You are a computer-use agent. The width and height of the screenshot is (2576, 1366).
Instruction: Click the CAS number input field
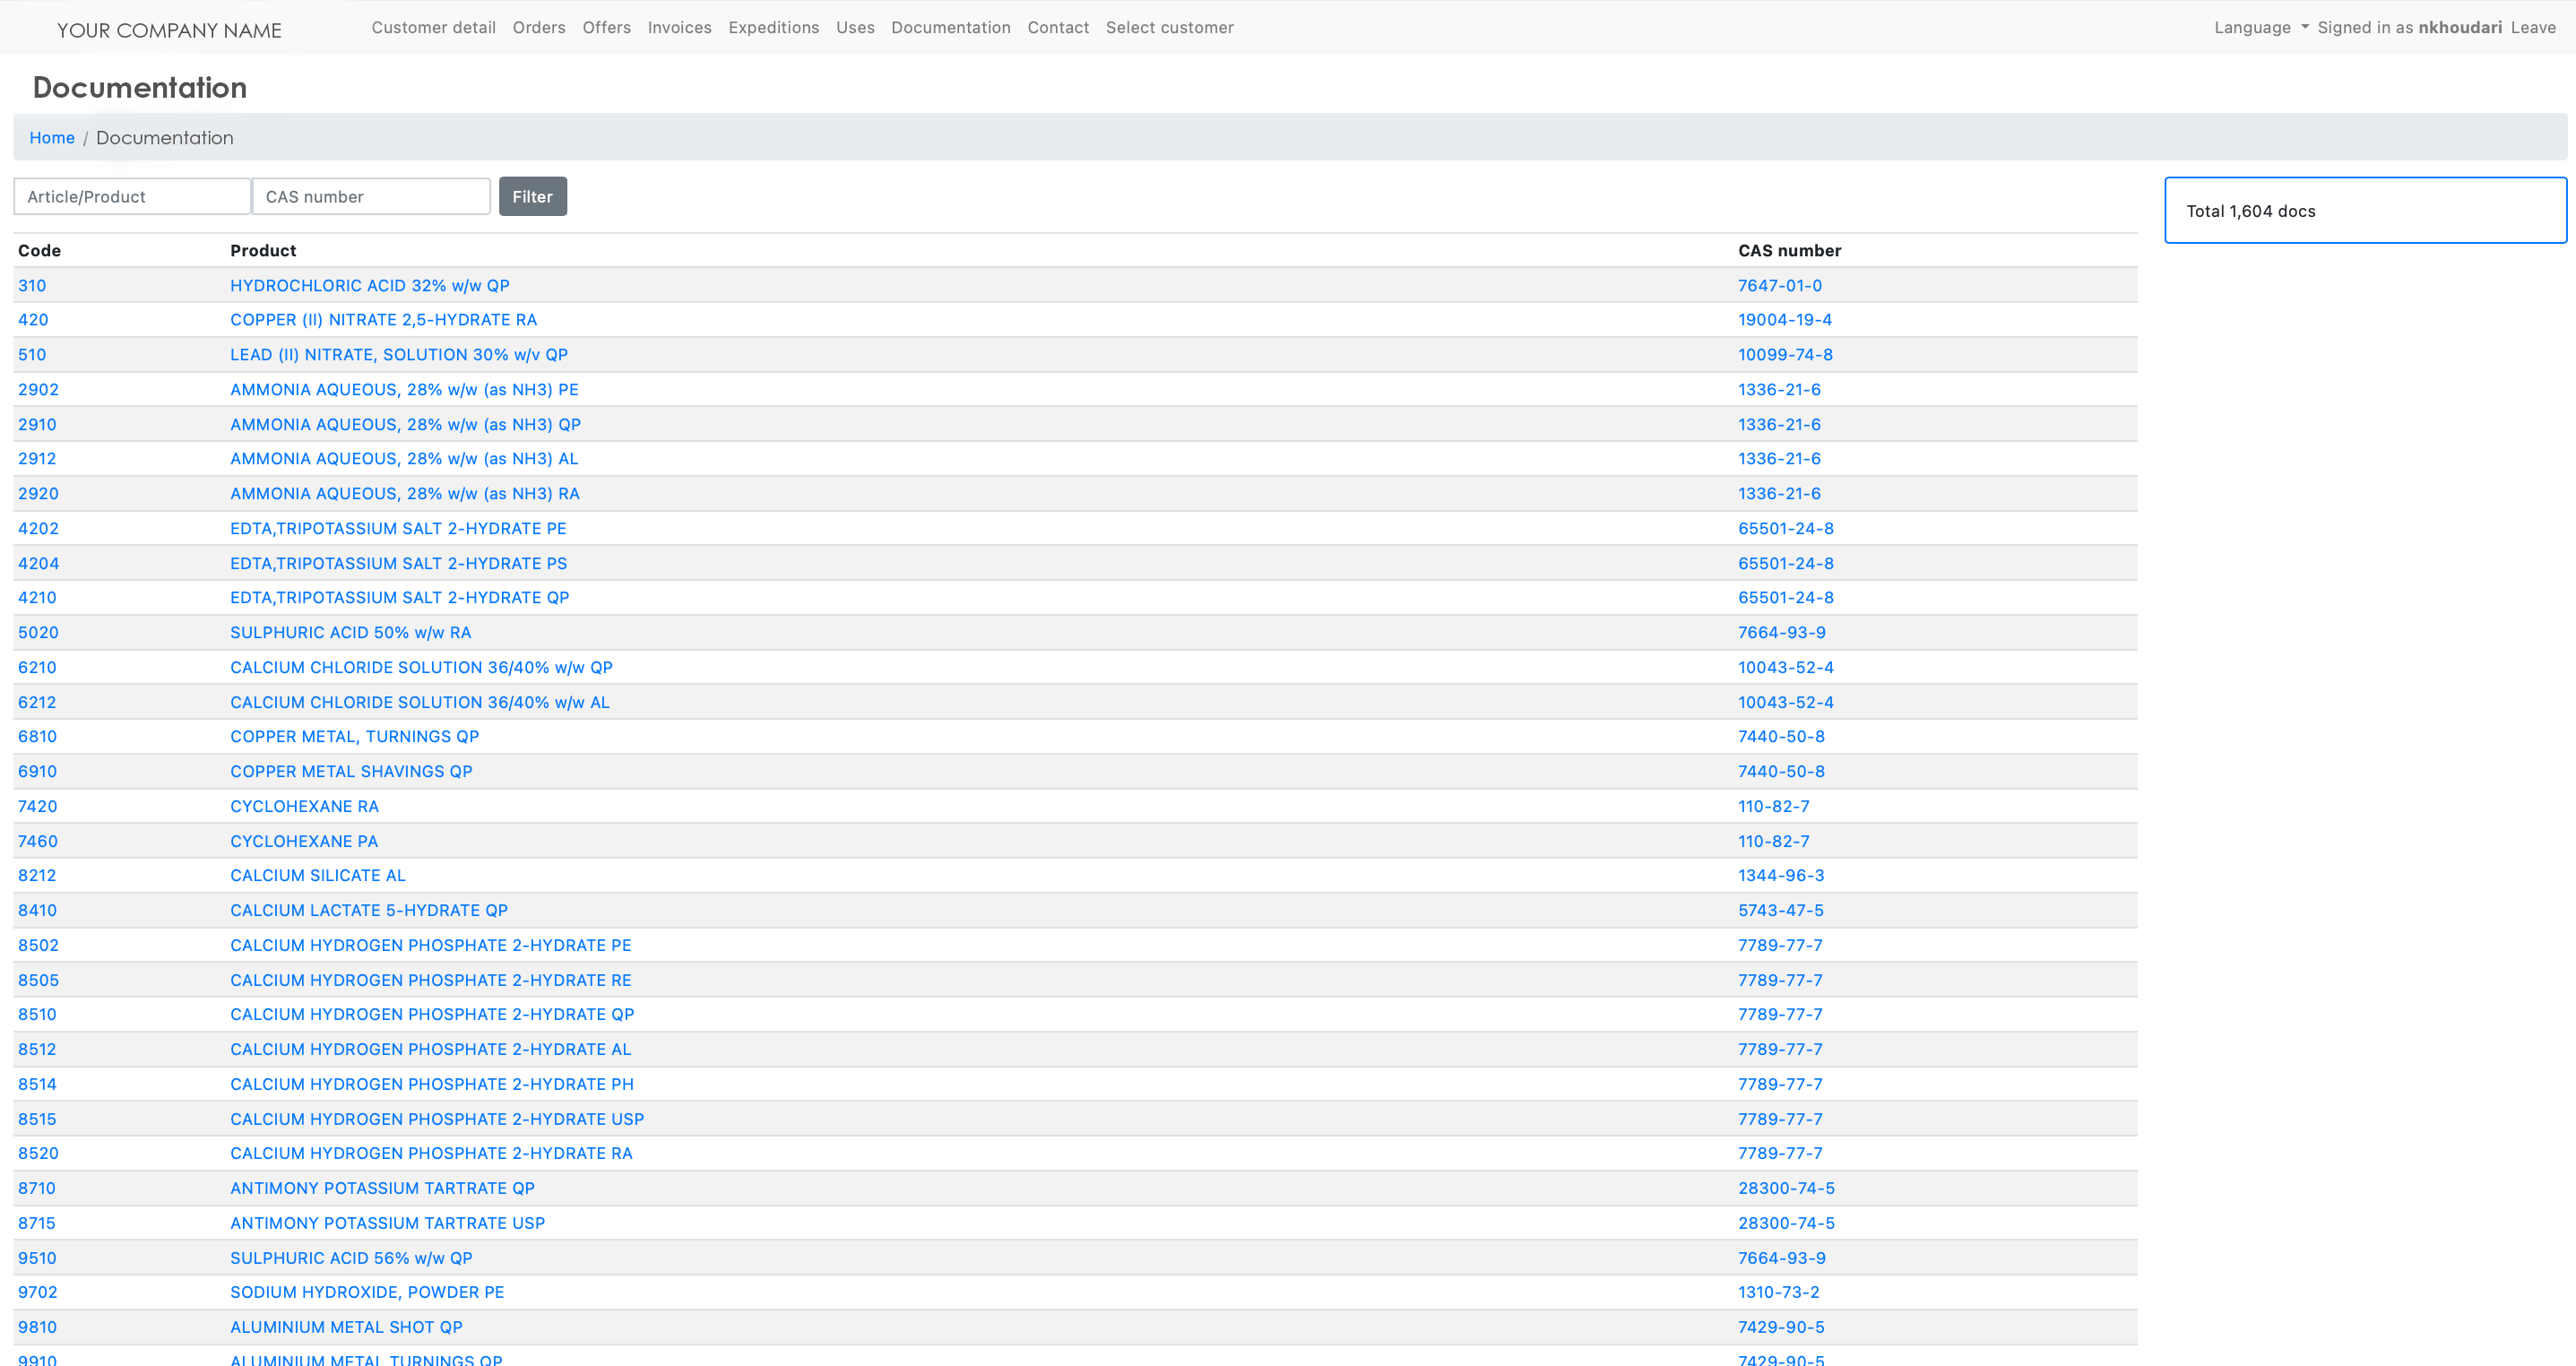pos(370,197)
